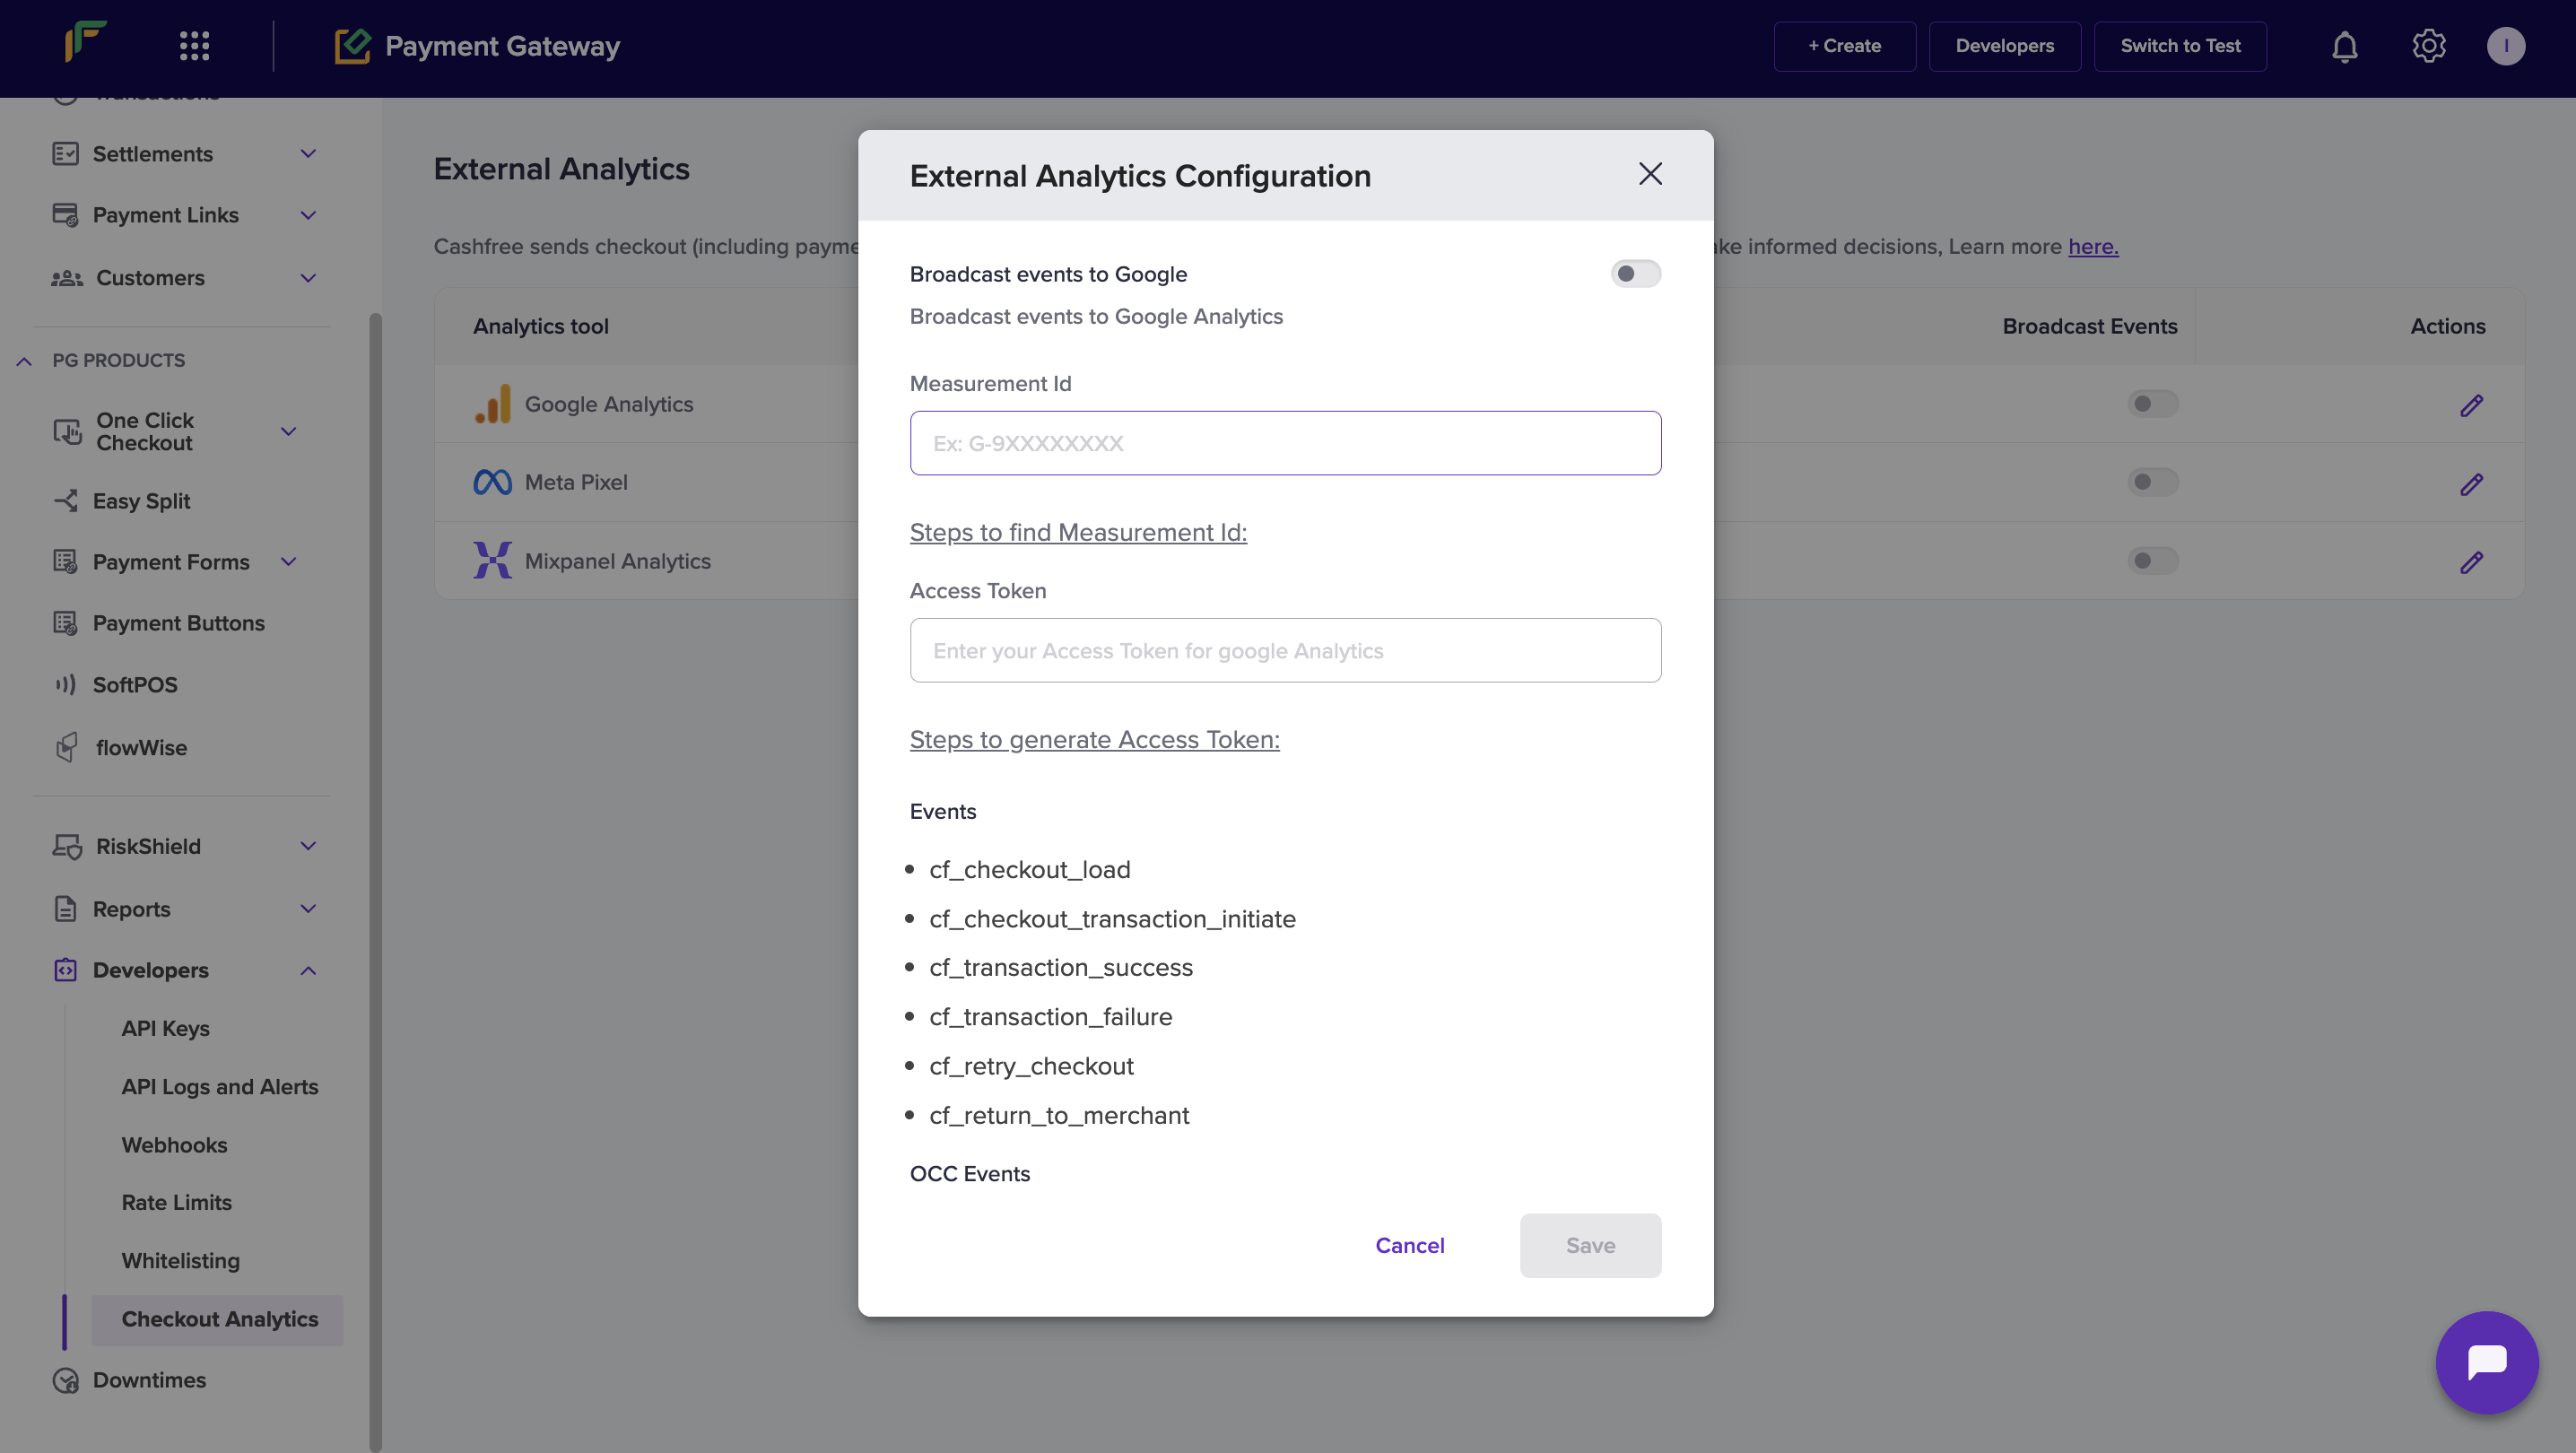Focus the Measurement Id input field

[x=1285, y=443]
